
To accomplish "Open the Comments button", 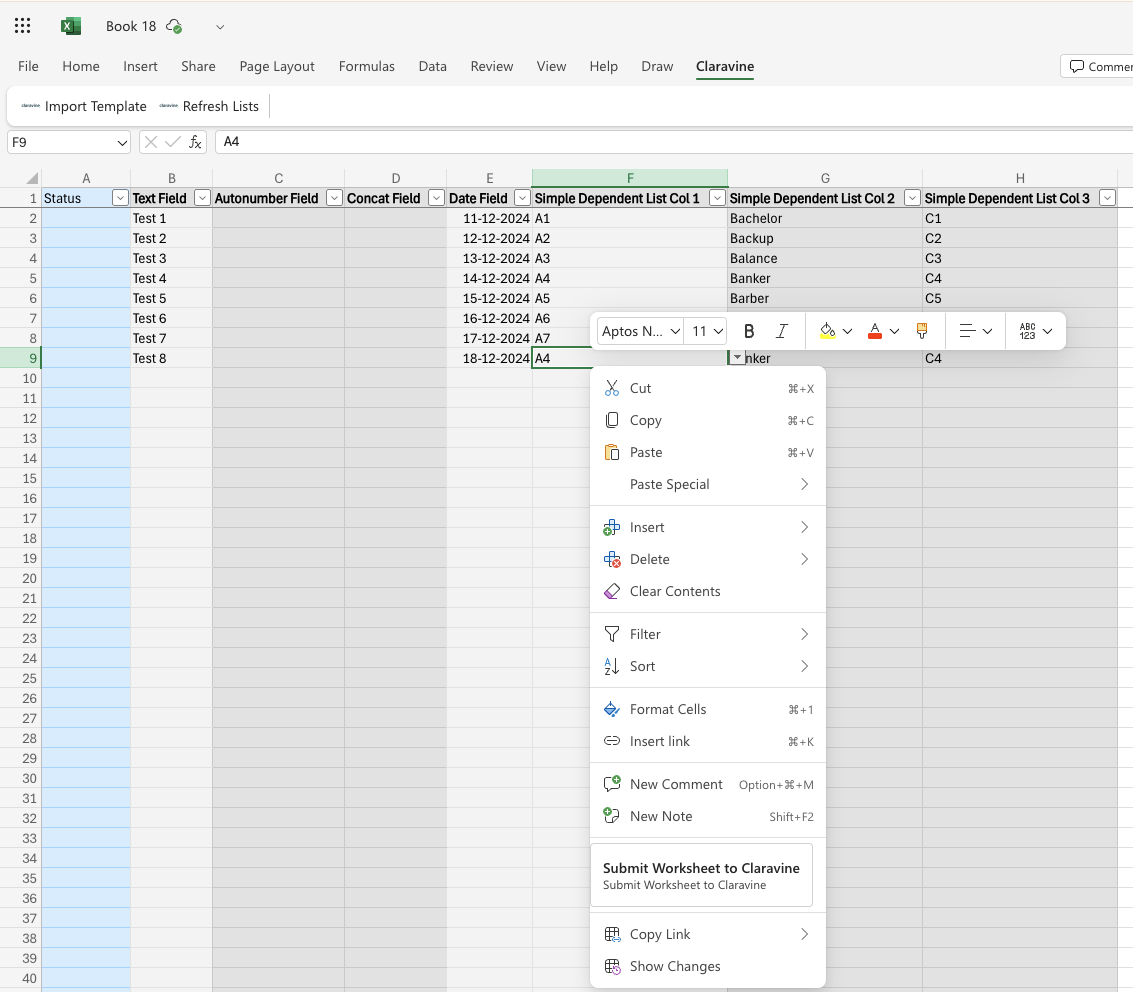I will 1098,66.
